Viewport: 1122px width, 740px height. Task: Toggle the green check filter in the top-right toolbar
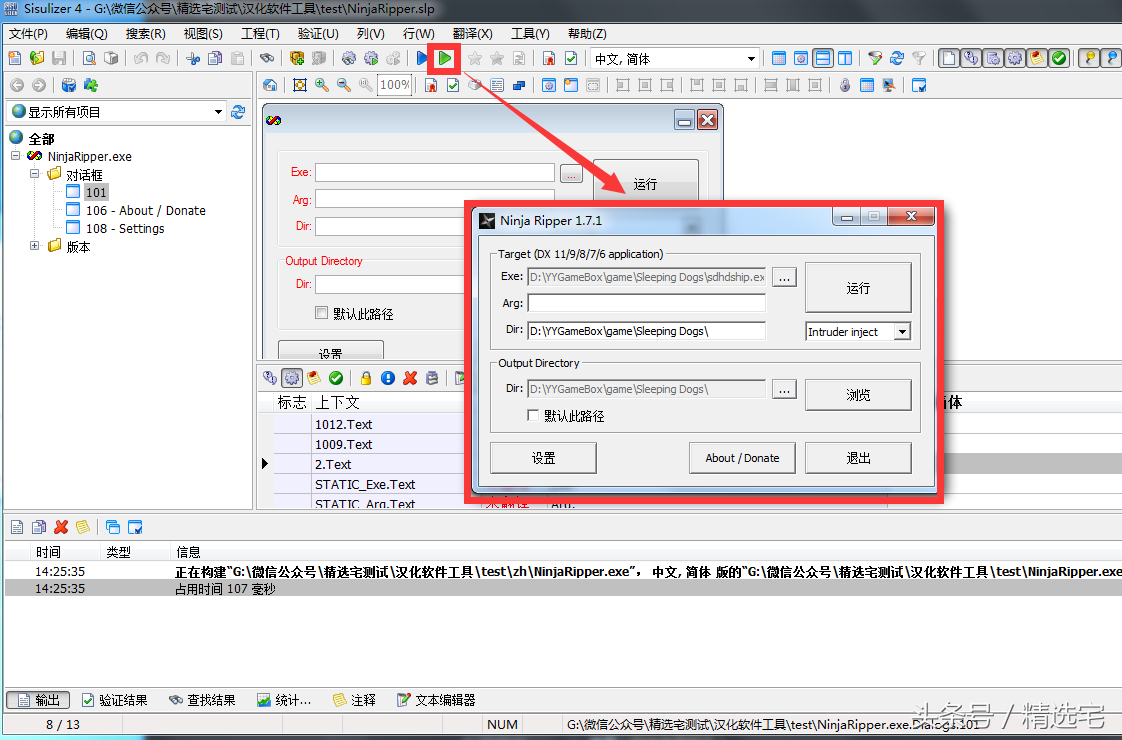[x=1059, y=59]
